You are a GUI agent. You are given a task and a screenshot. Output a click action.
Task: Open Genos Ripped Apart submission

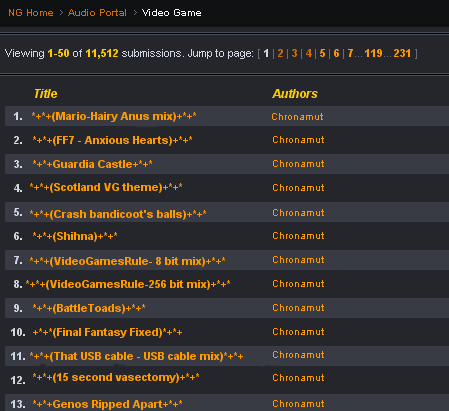point(107,404)
